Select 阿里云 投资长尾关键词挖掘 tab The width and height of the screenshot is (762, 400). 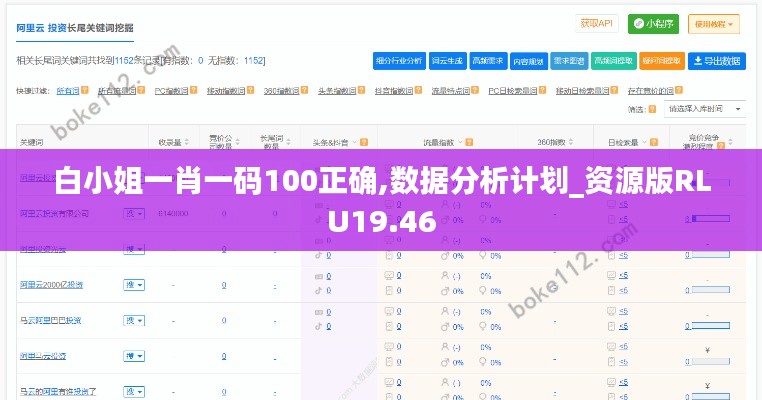point(75,28)
